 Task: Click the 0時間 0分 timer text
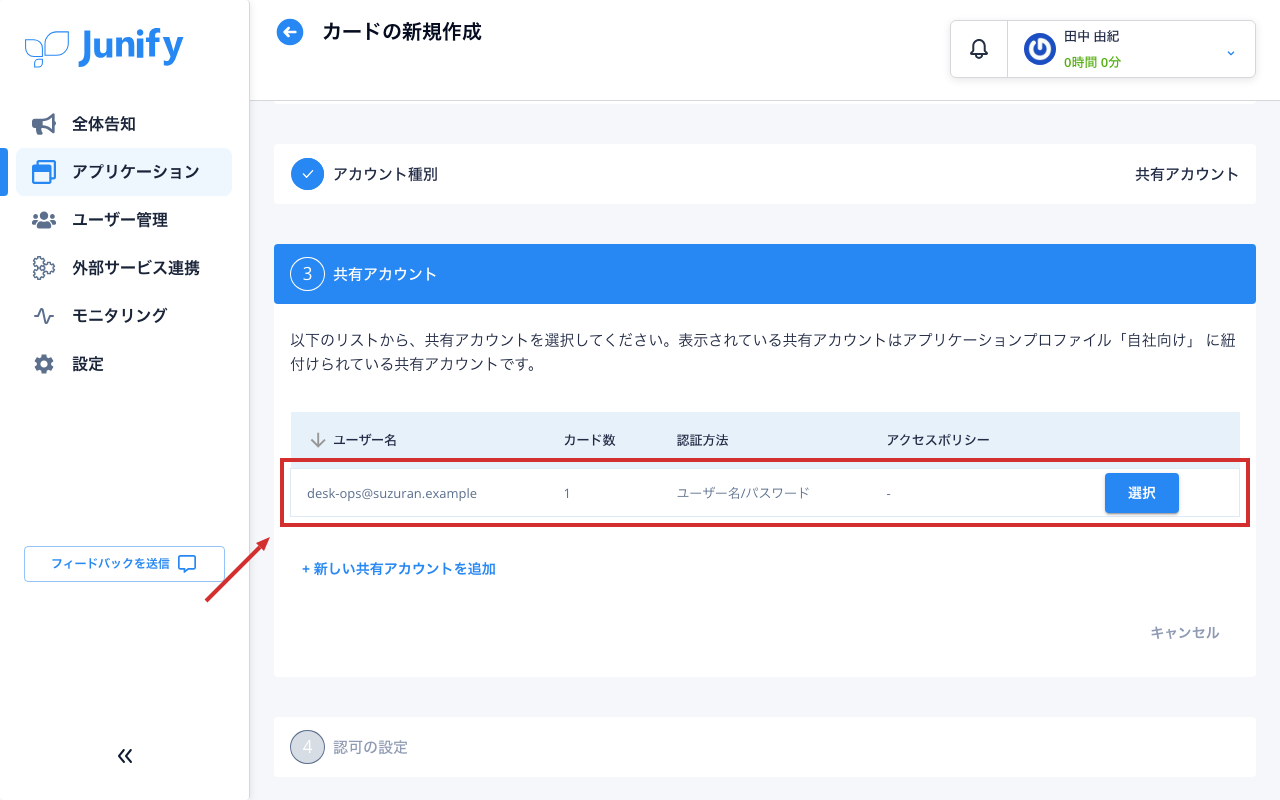click(x=1092, y=62)
